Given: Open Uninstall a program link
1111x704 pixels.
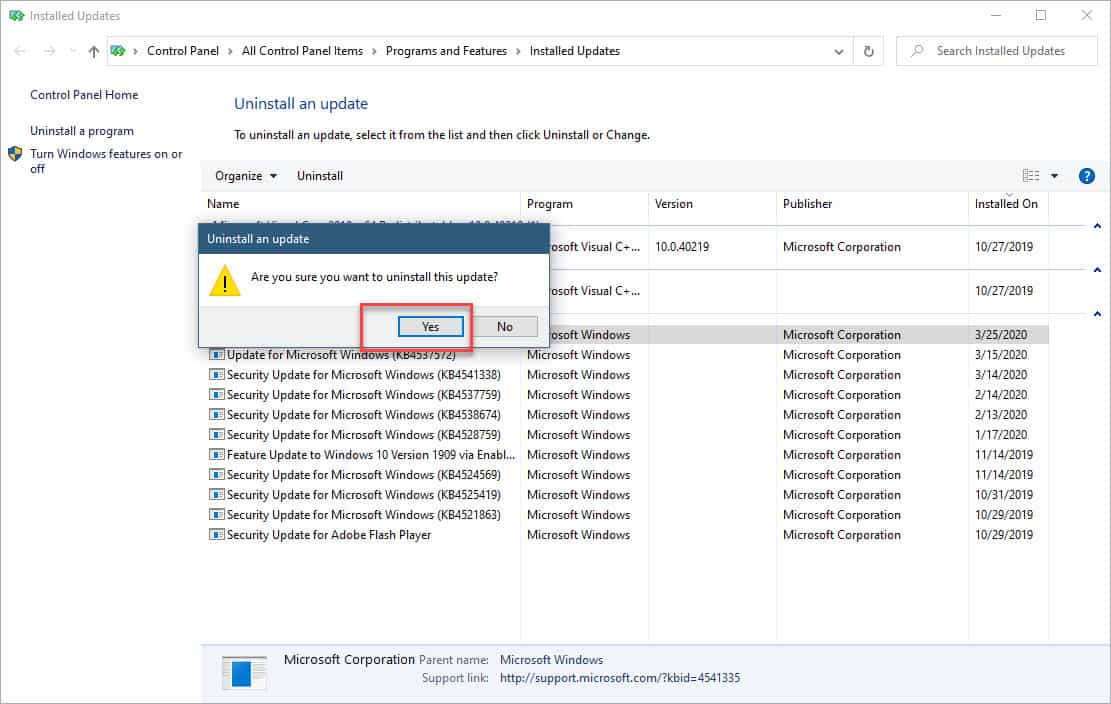Looking at the screenshot, I should pos(81,131).
